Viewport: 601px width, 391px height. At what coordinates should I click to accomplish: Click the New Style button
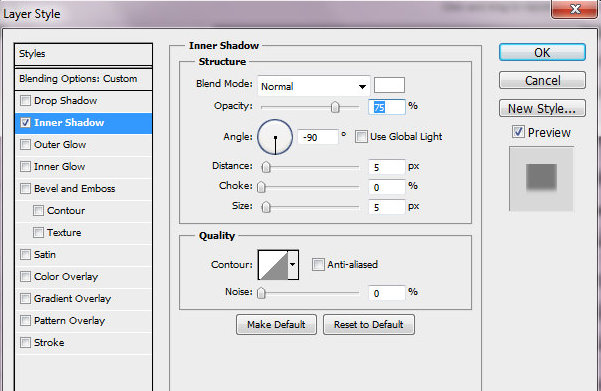[x=542, y=108]
